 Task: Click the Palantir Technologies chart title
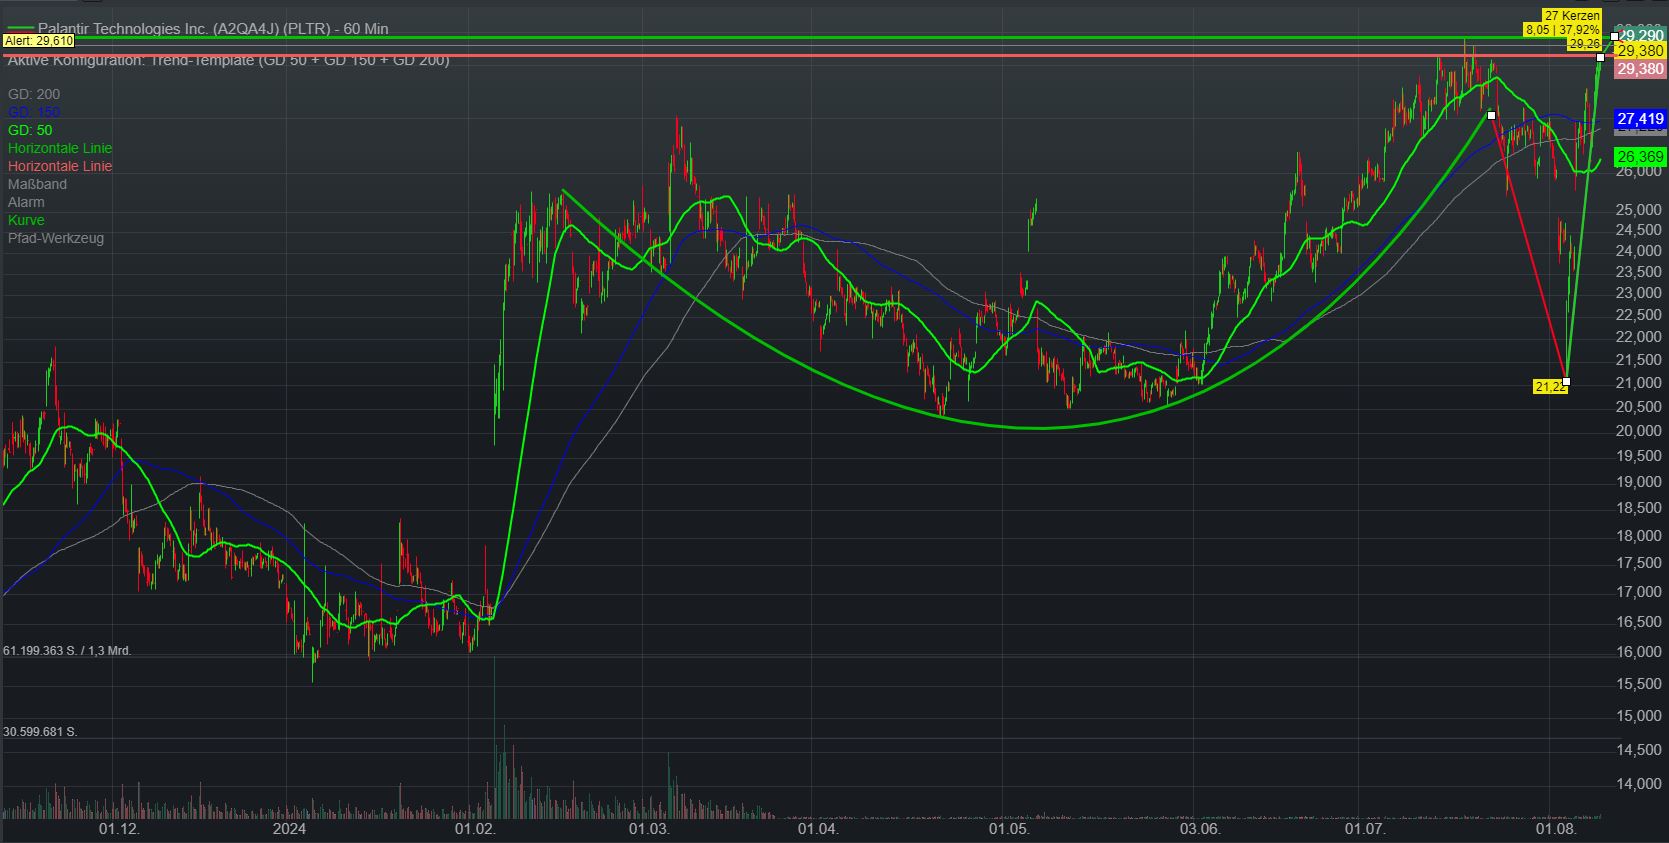click(x=213, y=28)
